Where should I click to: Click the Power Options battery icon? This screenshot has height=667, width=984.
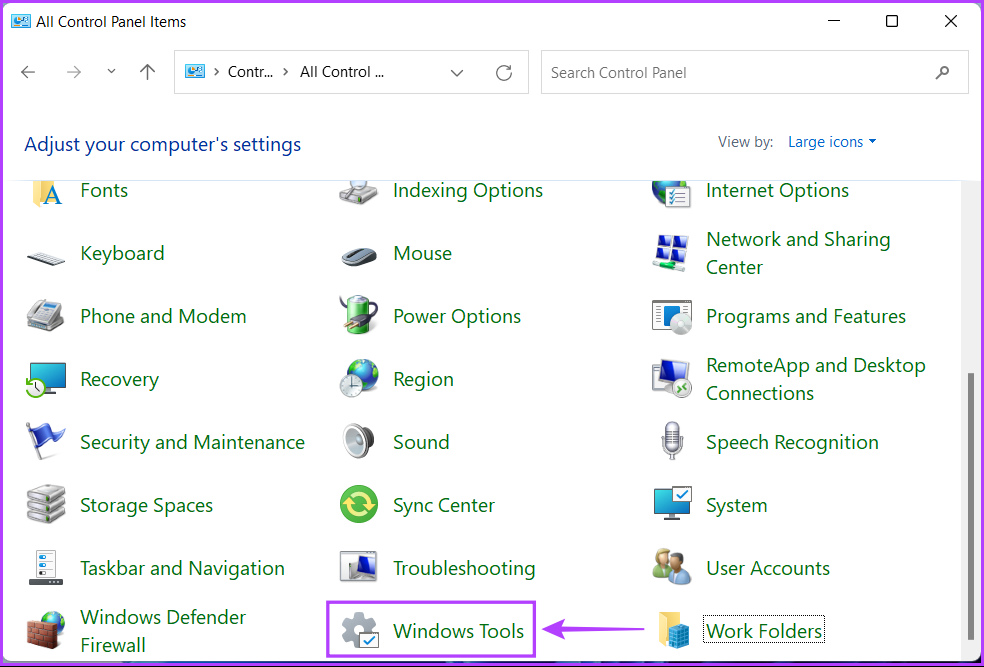click(358, 316)
